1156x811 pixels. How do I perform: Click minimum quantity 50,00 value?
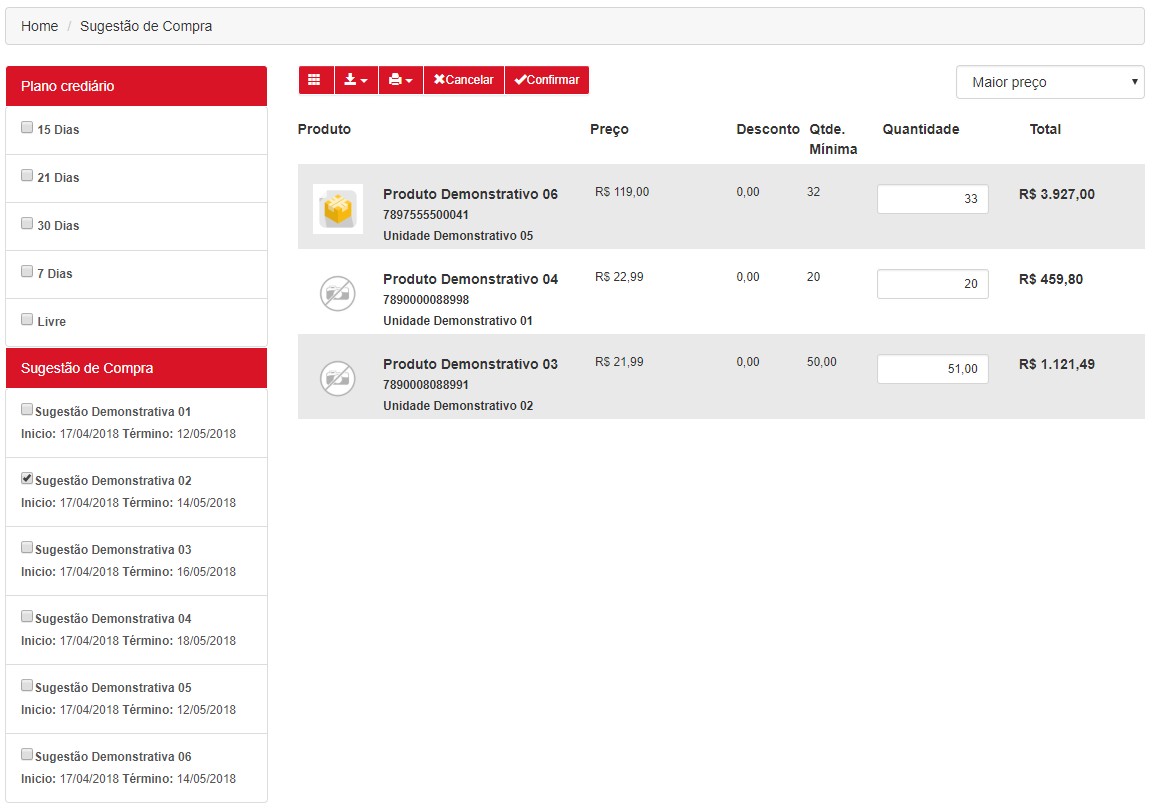(821, 361)
